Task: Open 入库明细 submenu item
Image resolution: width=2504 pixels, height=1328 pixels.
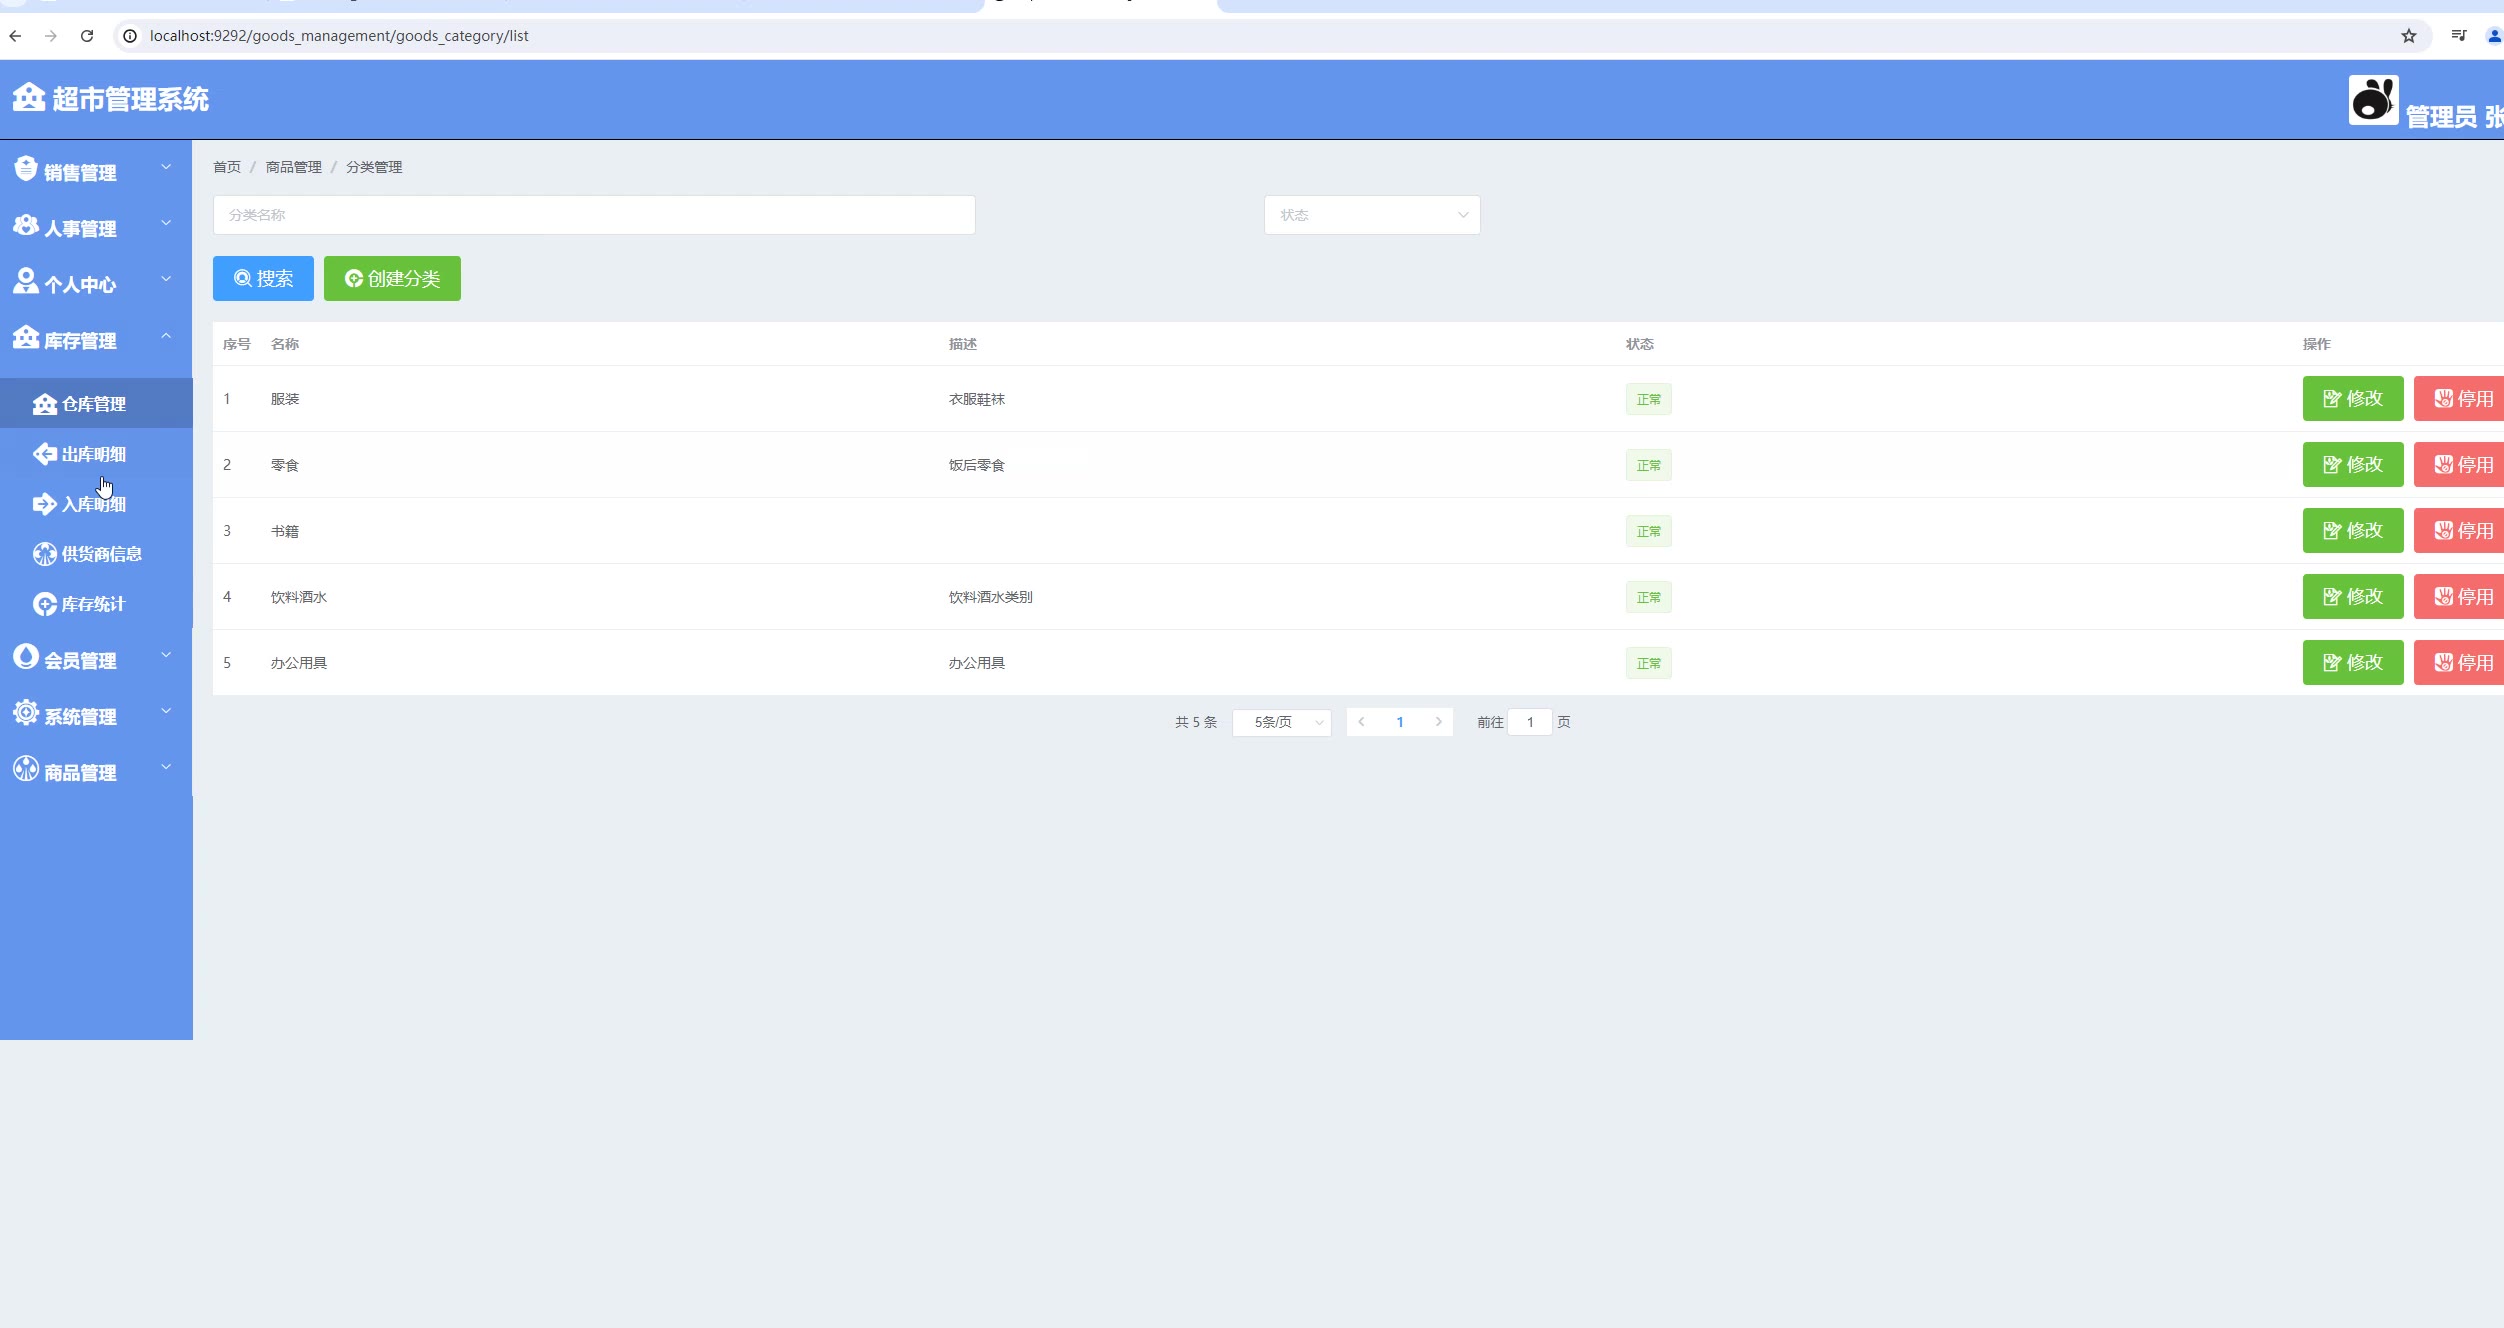Action: (x=96, y=504)
